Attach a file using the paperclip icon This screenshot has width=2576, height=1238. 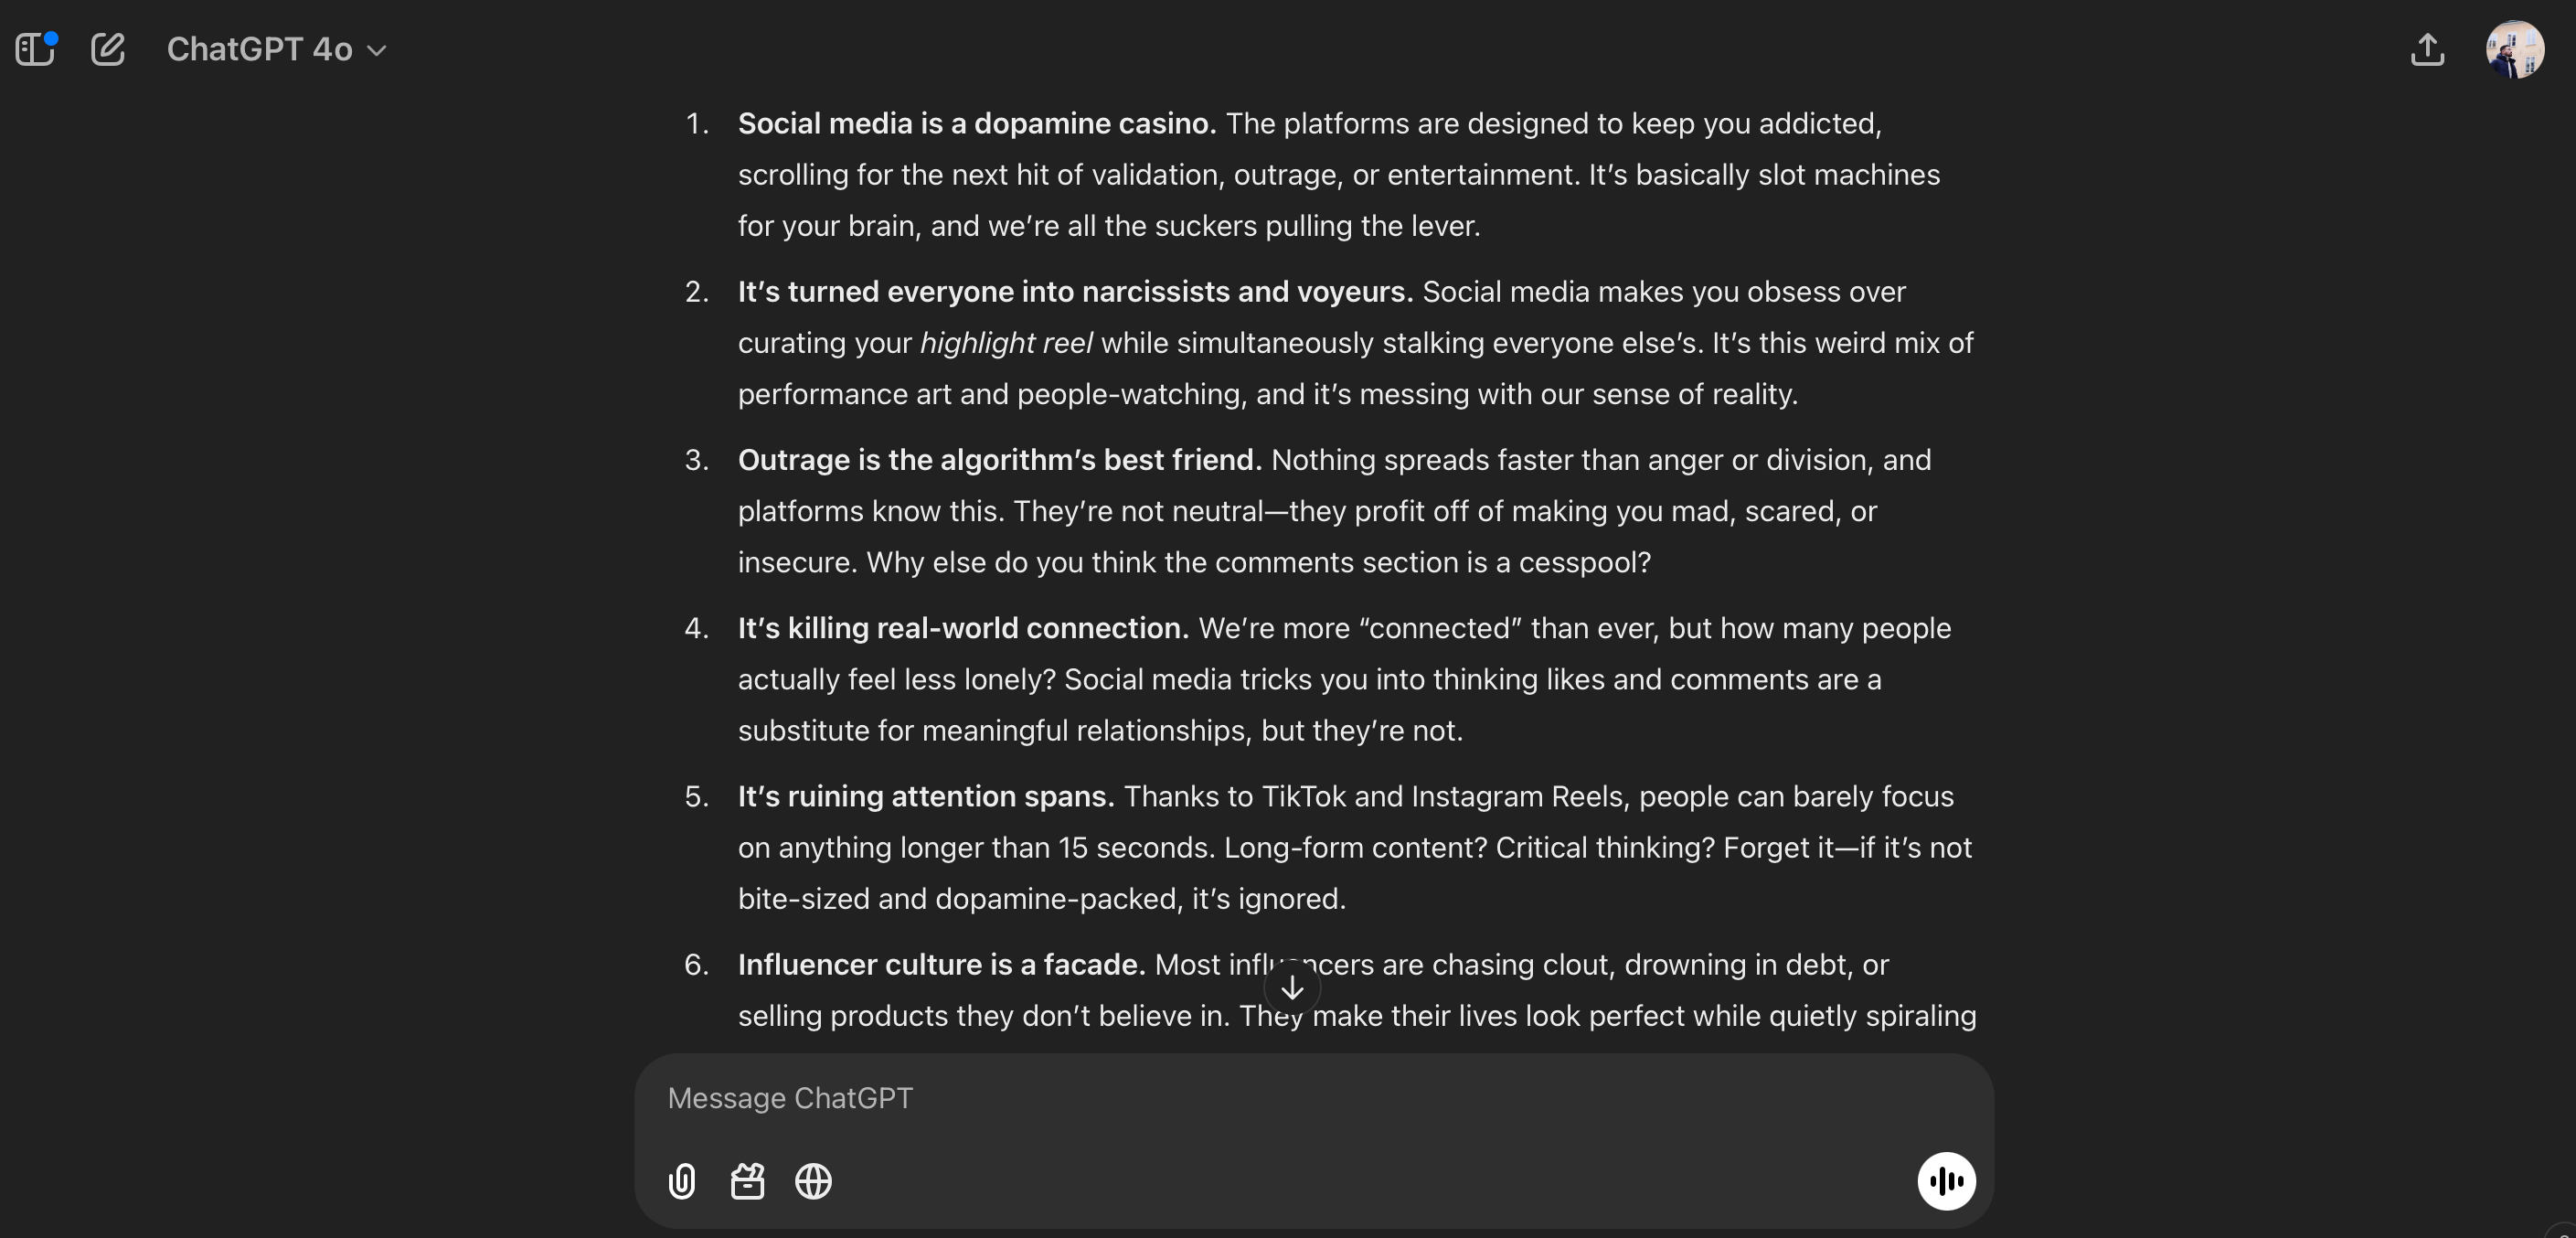click(682, 1181)
